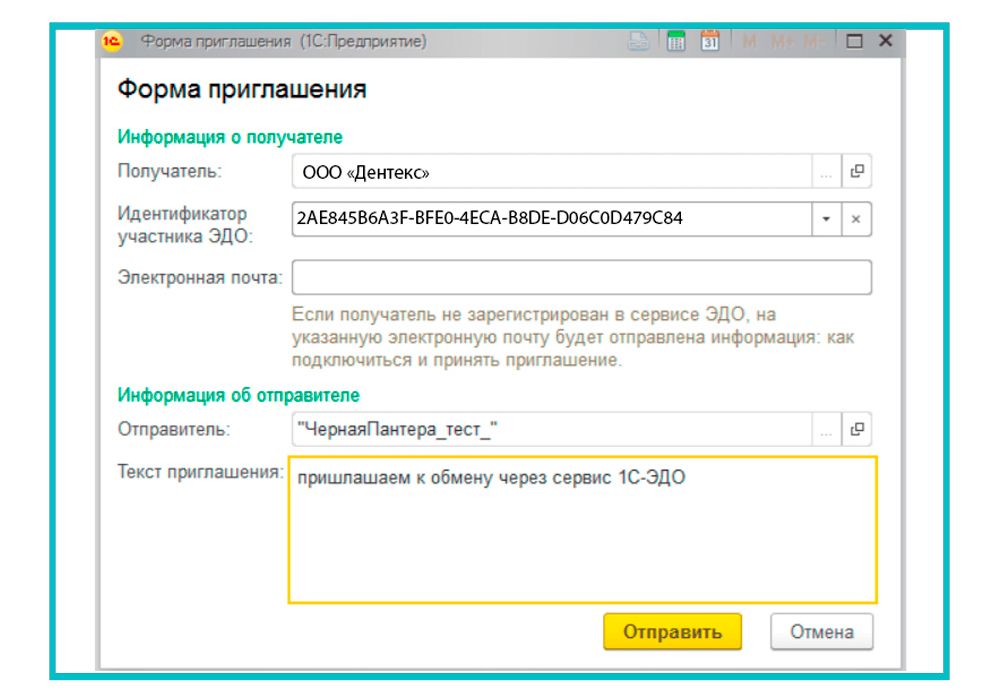Click the M+ memory button
This screenshot has width=1000, height=700.
click(x=781, y=41)
